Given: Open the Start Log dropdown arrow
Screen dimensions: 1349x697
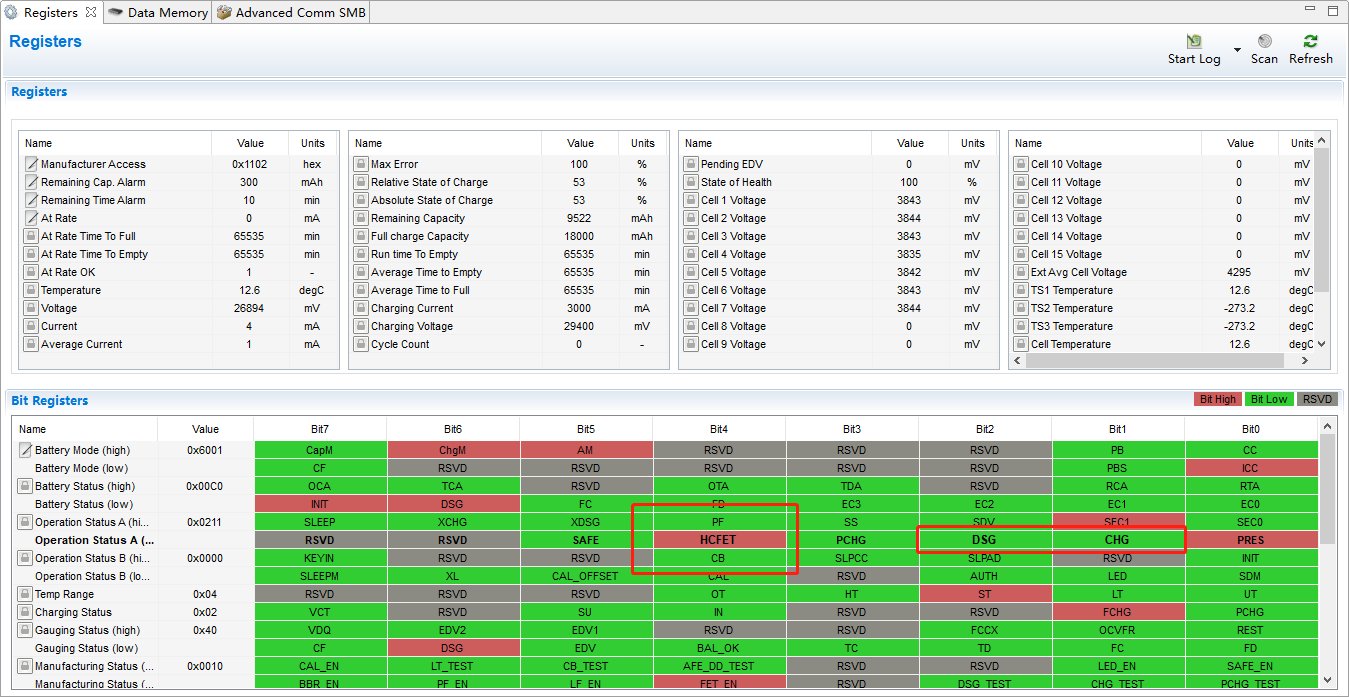Looking at the screenshot, I should (x=1236, y=48).
